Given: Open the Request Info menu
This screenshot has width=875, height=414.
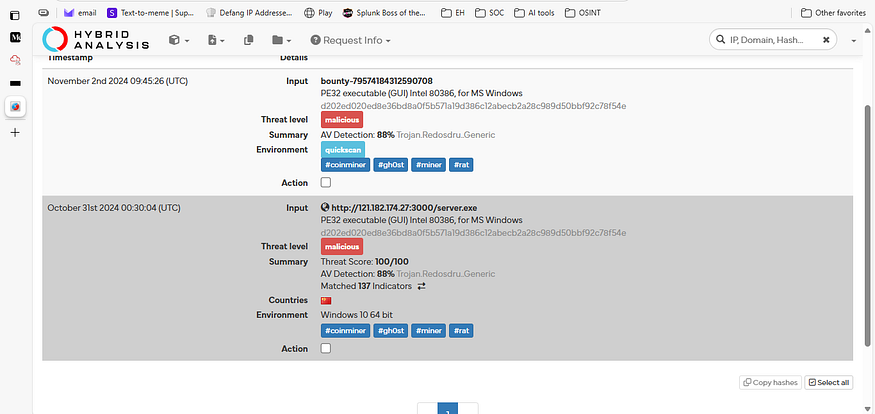Looking at the screenshot, I should tap(350, 40).
